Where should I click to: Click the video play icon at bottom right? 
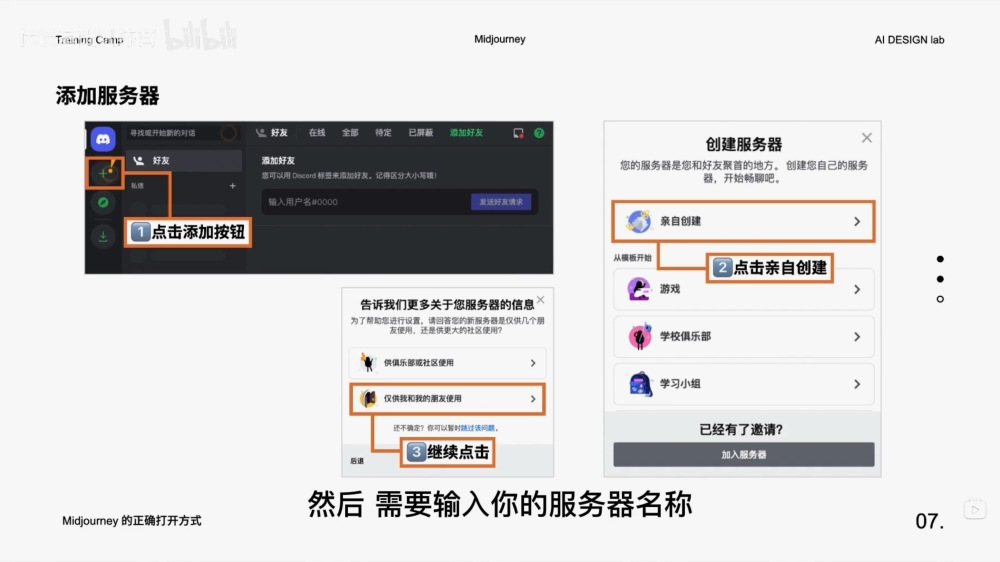[974, 510]
